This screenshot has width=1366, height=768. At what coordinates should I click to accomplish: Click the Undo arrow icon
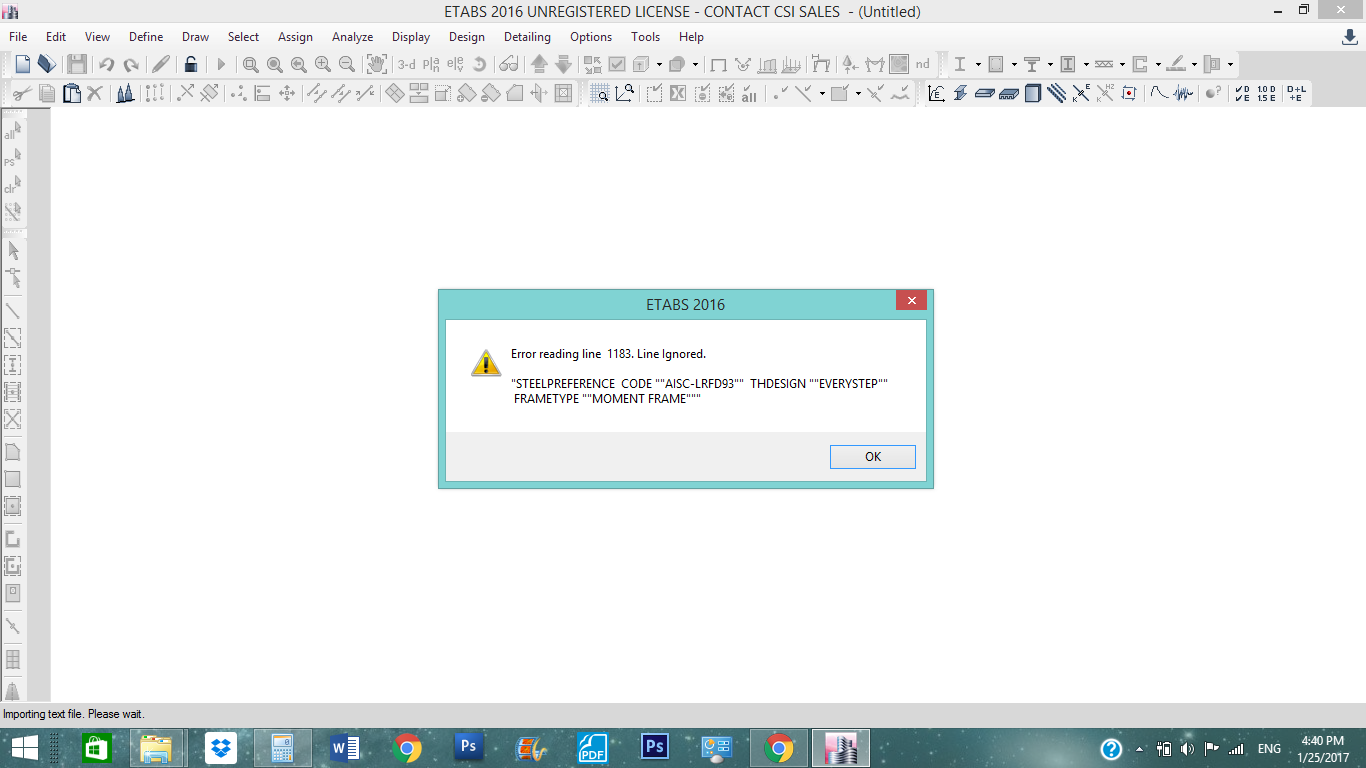[107, 64]
